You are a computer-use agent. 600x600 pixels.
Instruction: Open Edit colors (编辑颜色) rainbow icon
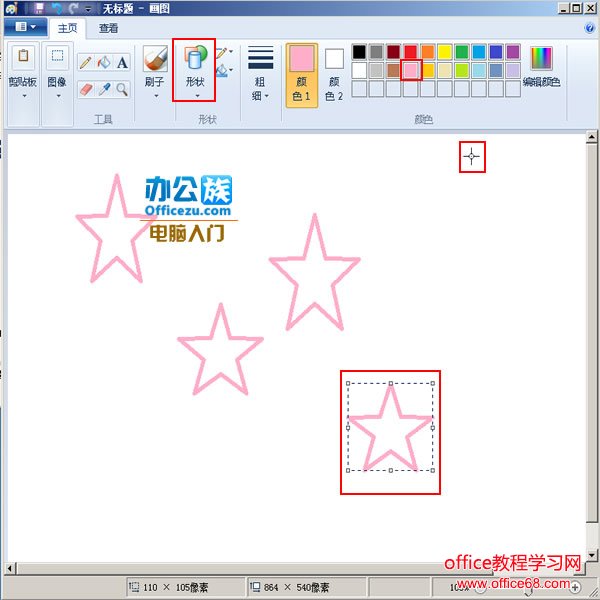point(541,58)
